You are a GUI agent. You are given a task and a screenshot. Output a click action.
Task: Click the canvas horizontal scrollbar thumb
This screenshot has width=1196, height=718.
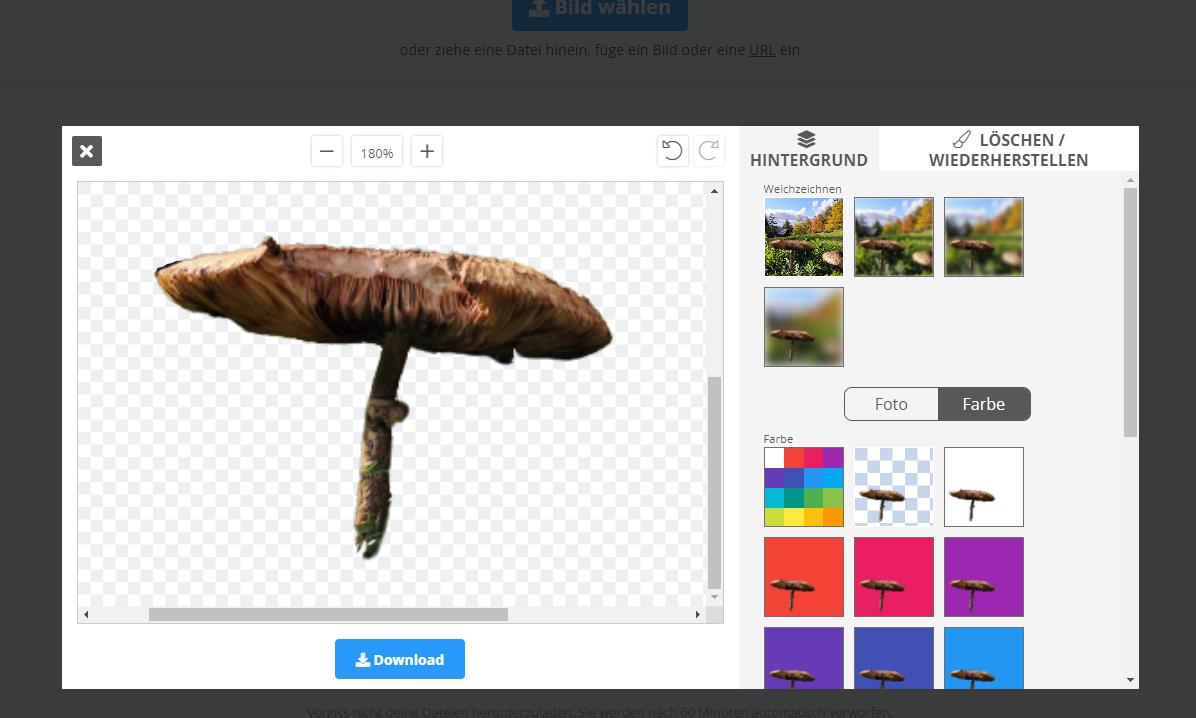328,614
